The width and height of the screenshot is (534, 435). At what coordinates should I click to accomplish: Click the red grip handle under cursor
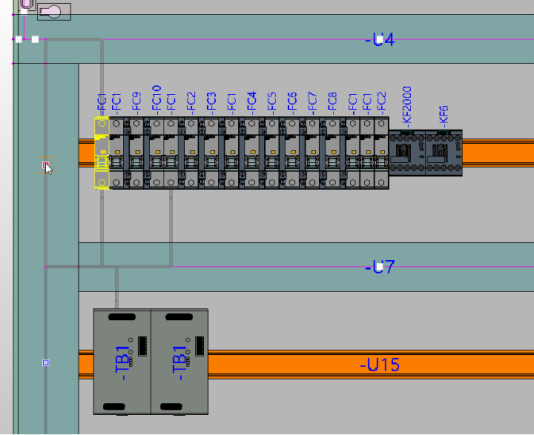click(x=45, y=165)
